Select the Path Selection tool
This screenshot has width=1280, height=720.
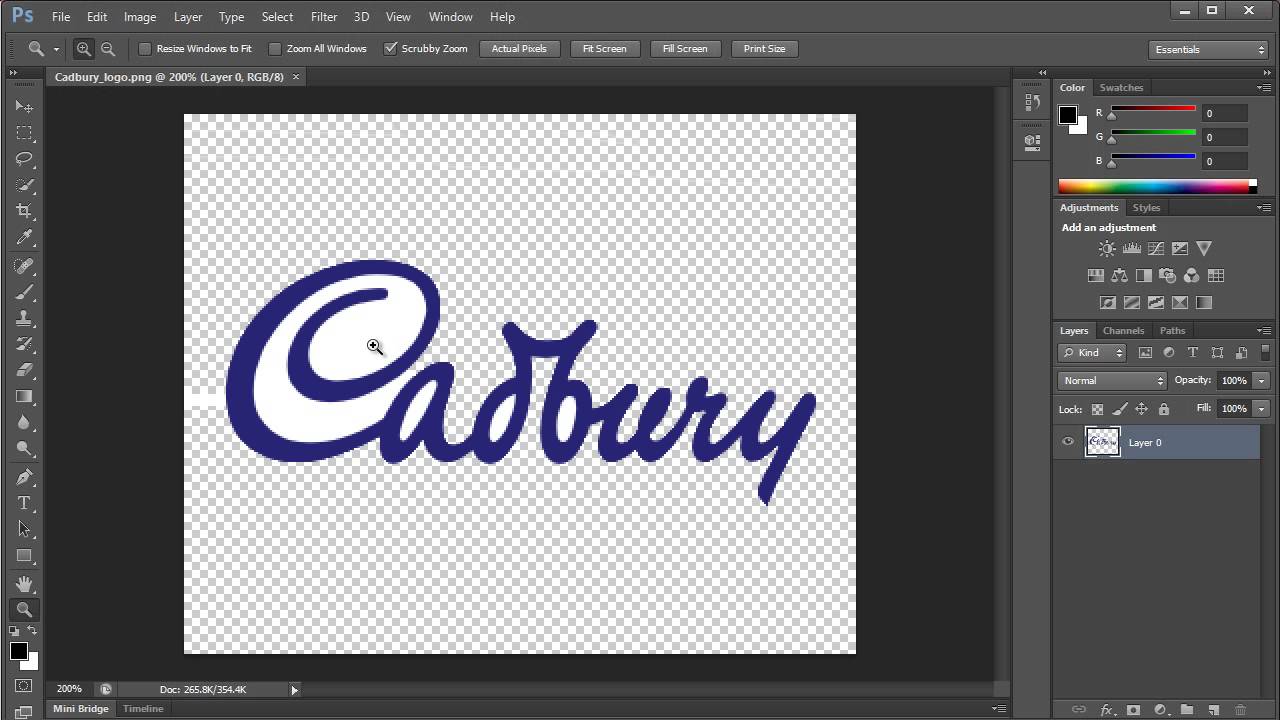tap(25, 529)
